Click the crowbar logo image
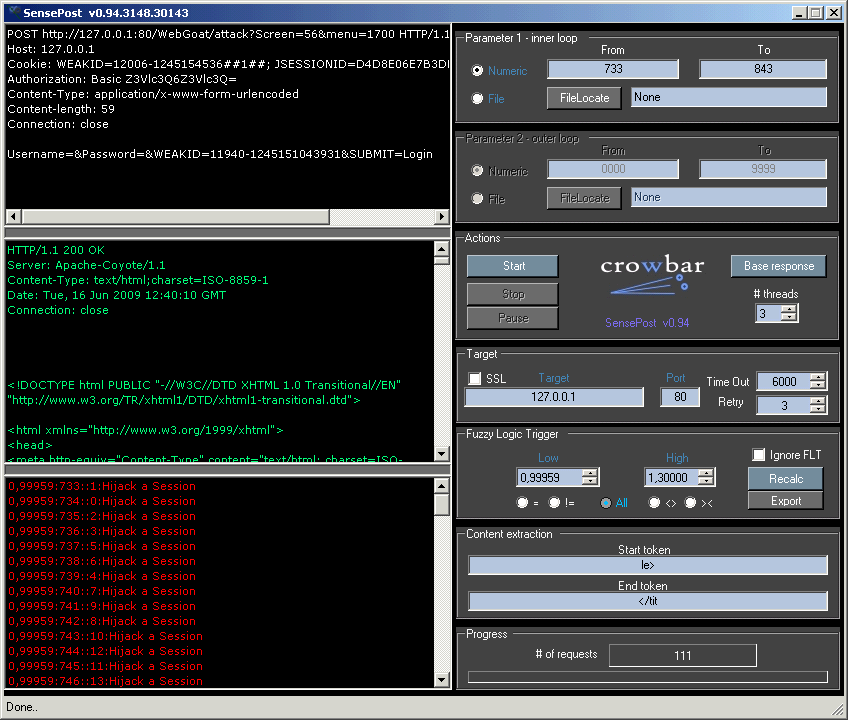The width and height of the screenshot is (848, 720). [651, 275]
